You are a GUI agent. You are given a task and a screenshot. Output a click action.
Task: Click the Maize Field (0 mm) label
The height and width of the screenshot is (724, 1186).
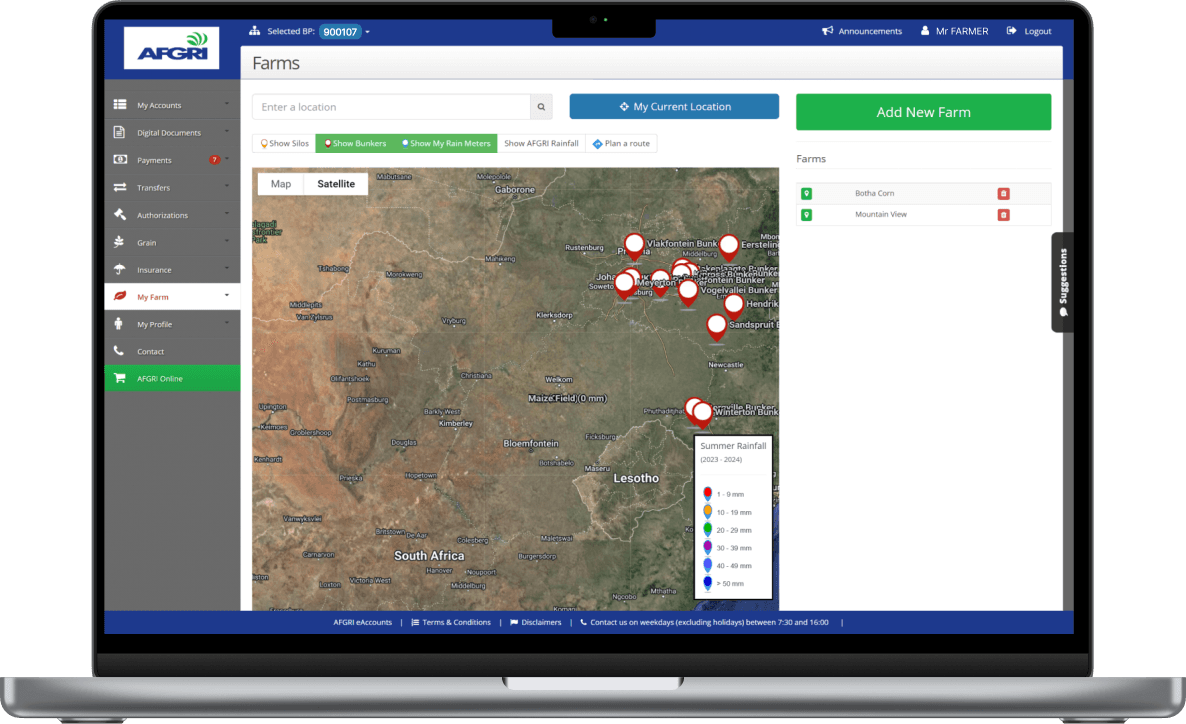point(567,398)
